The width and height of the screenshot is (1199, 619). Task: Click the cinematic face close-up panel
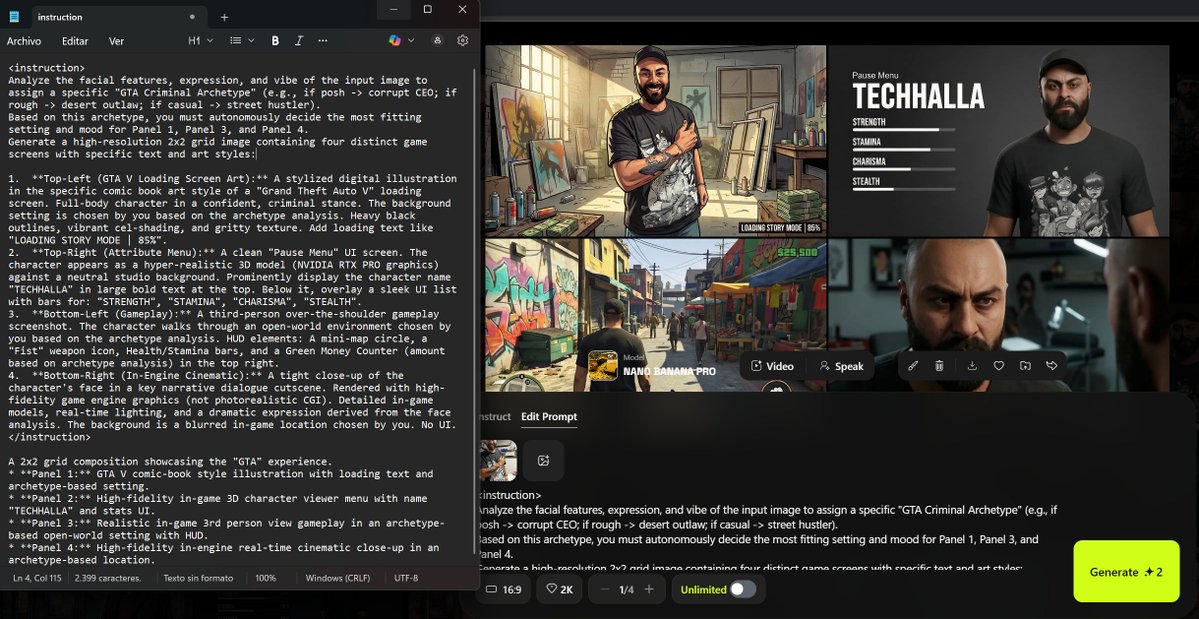coord(999,315)
